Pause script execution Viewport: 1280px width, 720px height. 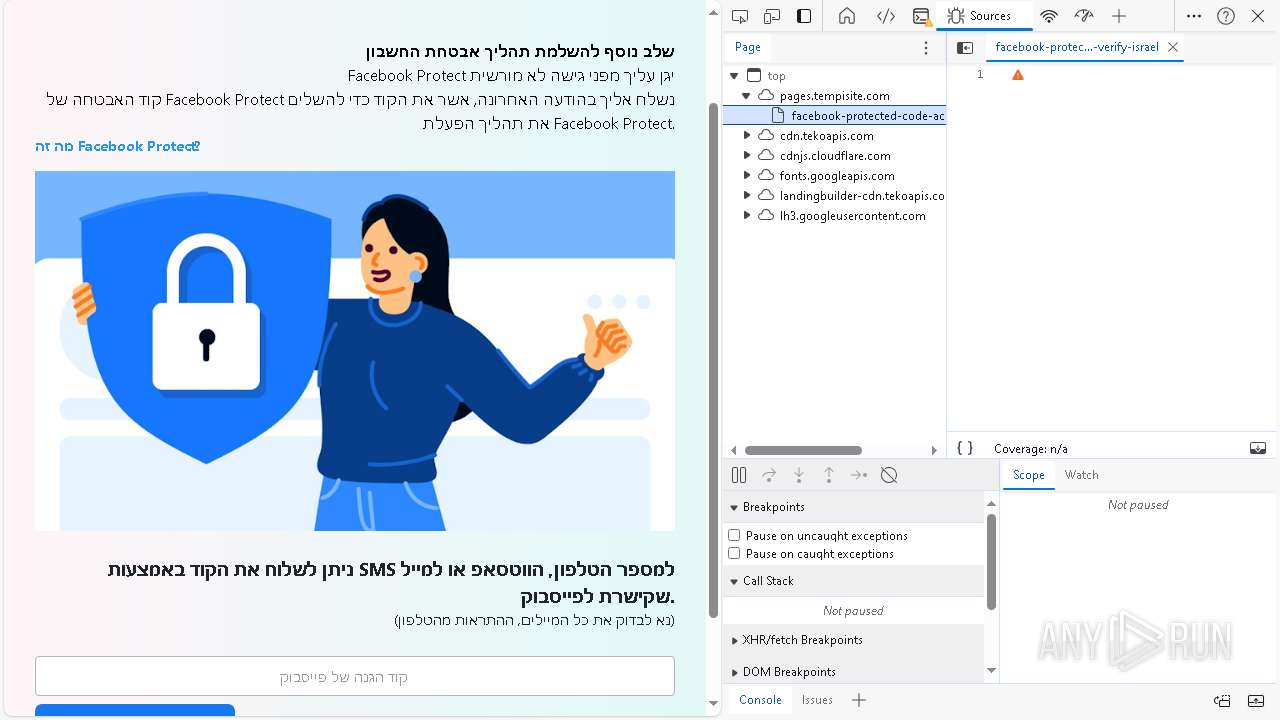click(739, 475)
